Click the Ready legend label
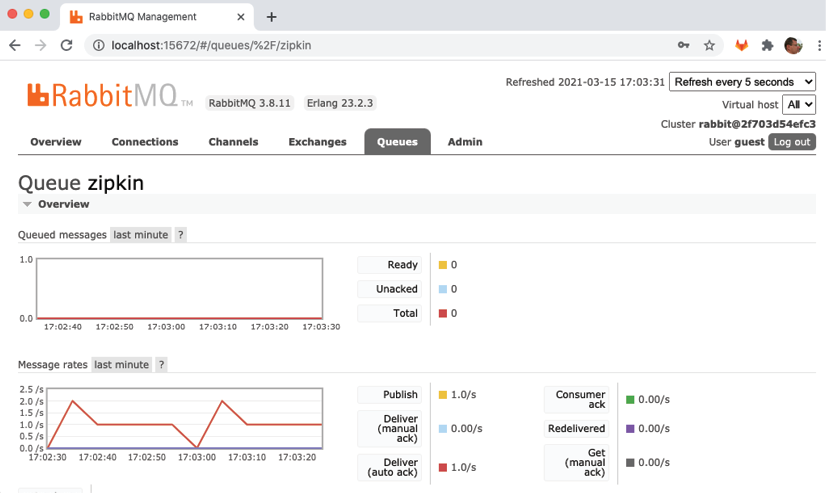 pyautogui.click(x=389, y=264)
